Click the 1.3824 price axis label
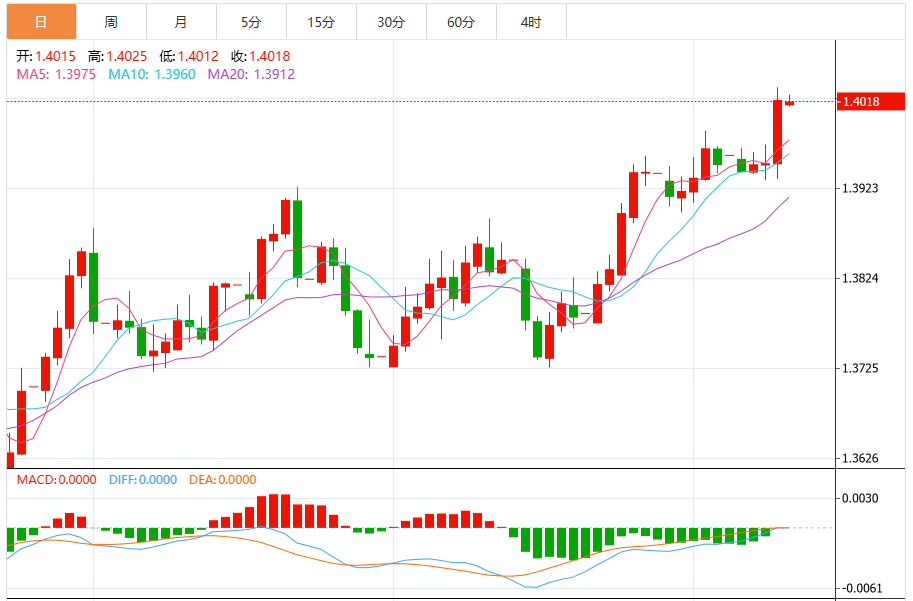The image size is (913, 601). [x=861, y=278]
